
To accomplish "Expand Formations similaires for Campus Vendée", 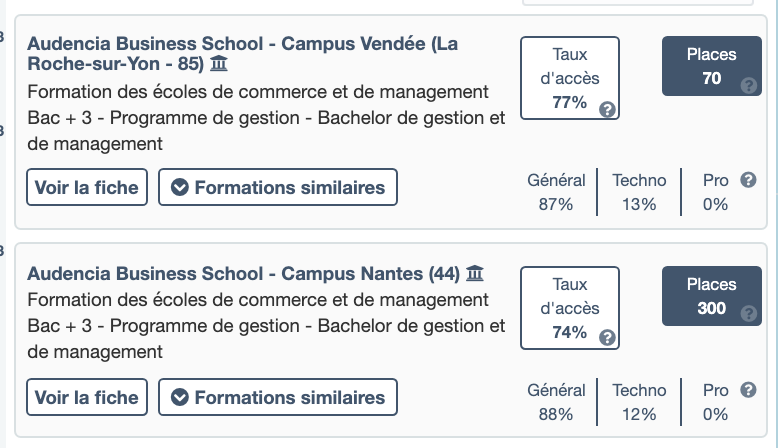I will 278,187.
